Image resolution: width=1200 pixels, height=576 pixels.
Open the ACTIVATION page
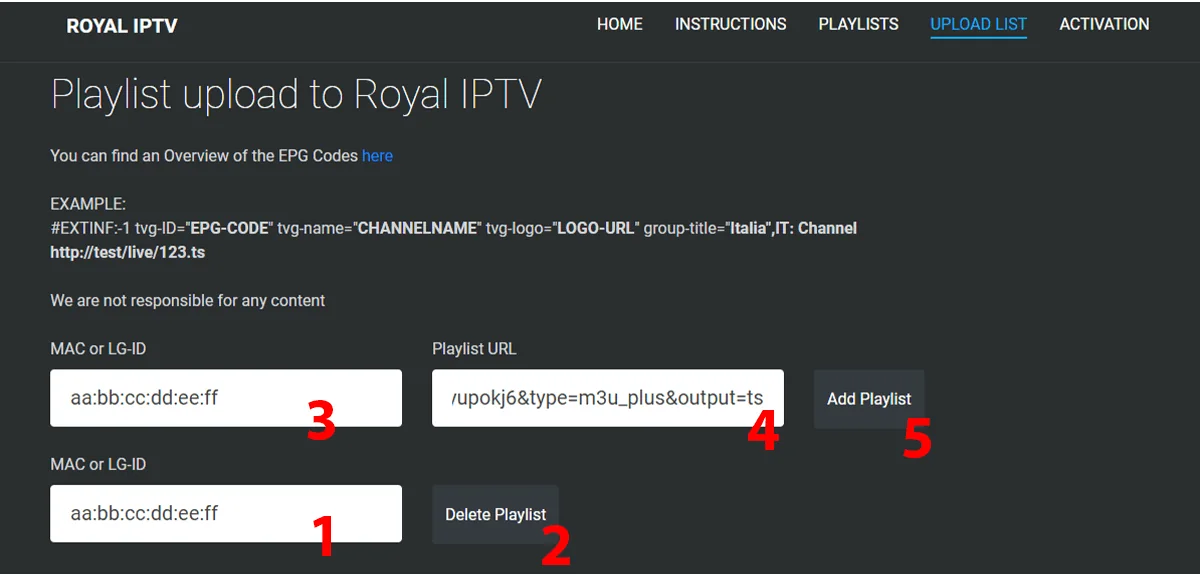[x=1104, y=24]
